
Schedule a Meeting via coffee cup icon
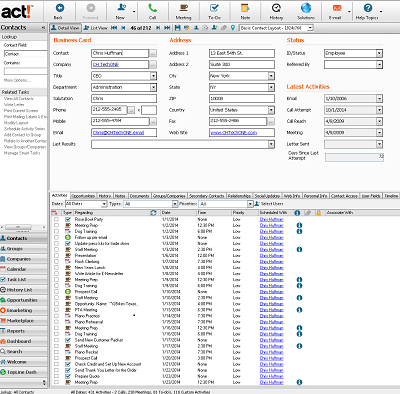183,8
